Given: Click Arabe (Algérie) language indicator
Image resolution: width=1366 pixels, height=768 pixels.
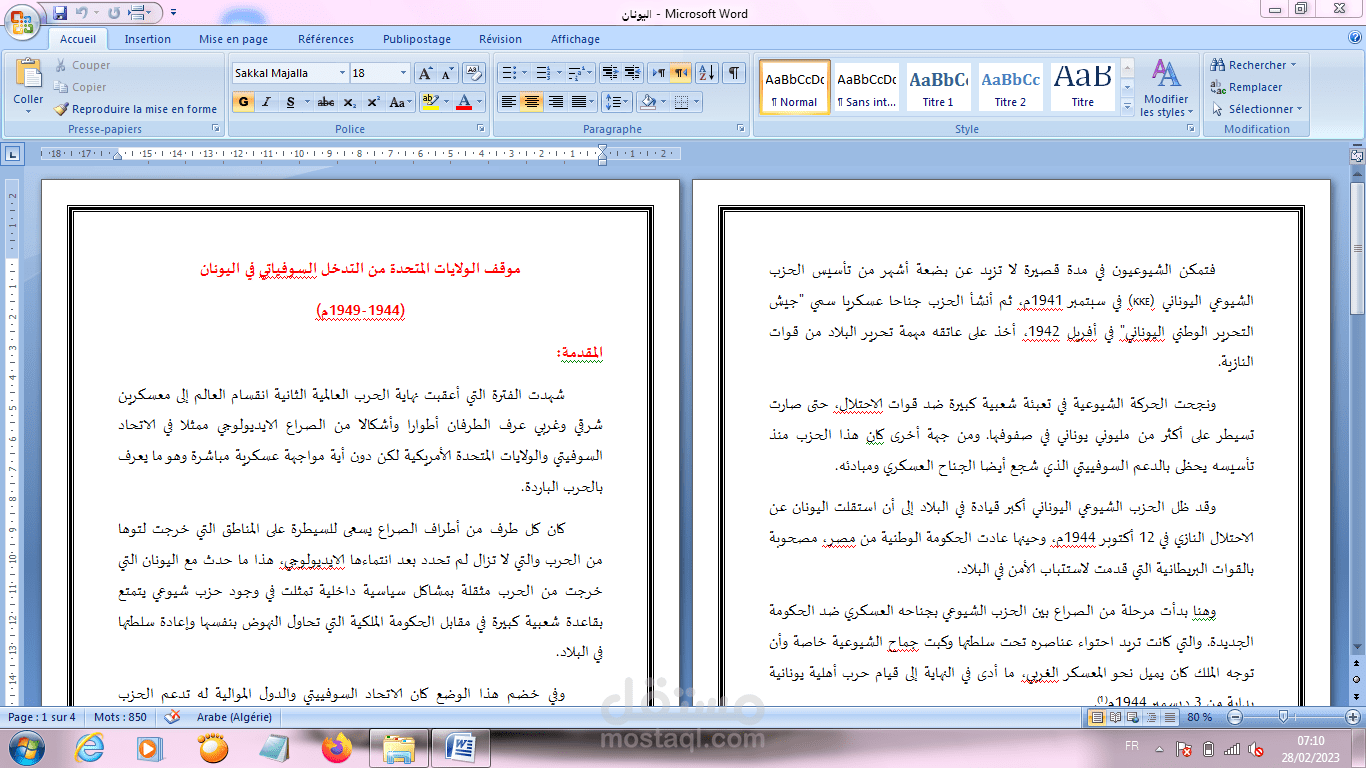Looking at the screenshot, I should click(233, 717).
